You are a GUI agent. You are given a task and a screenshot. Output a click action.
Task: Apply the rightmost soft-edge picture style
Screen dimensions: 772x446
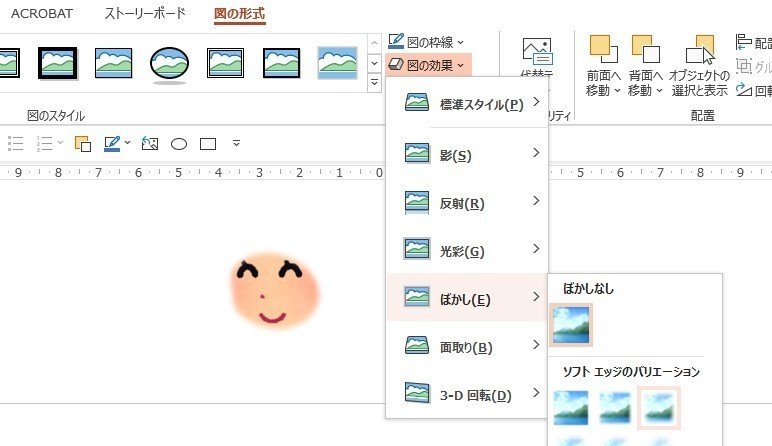click(337, 63)
